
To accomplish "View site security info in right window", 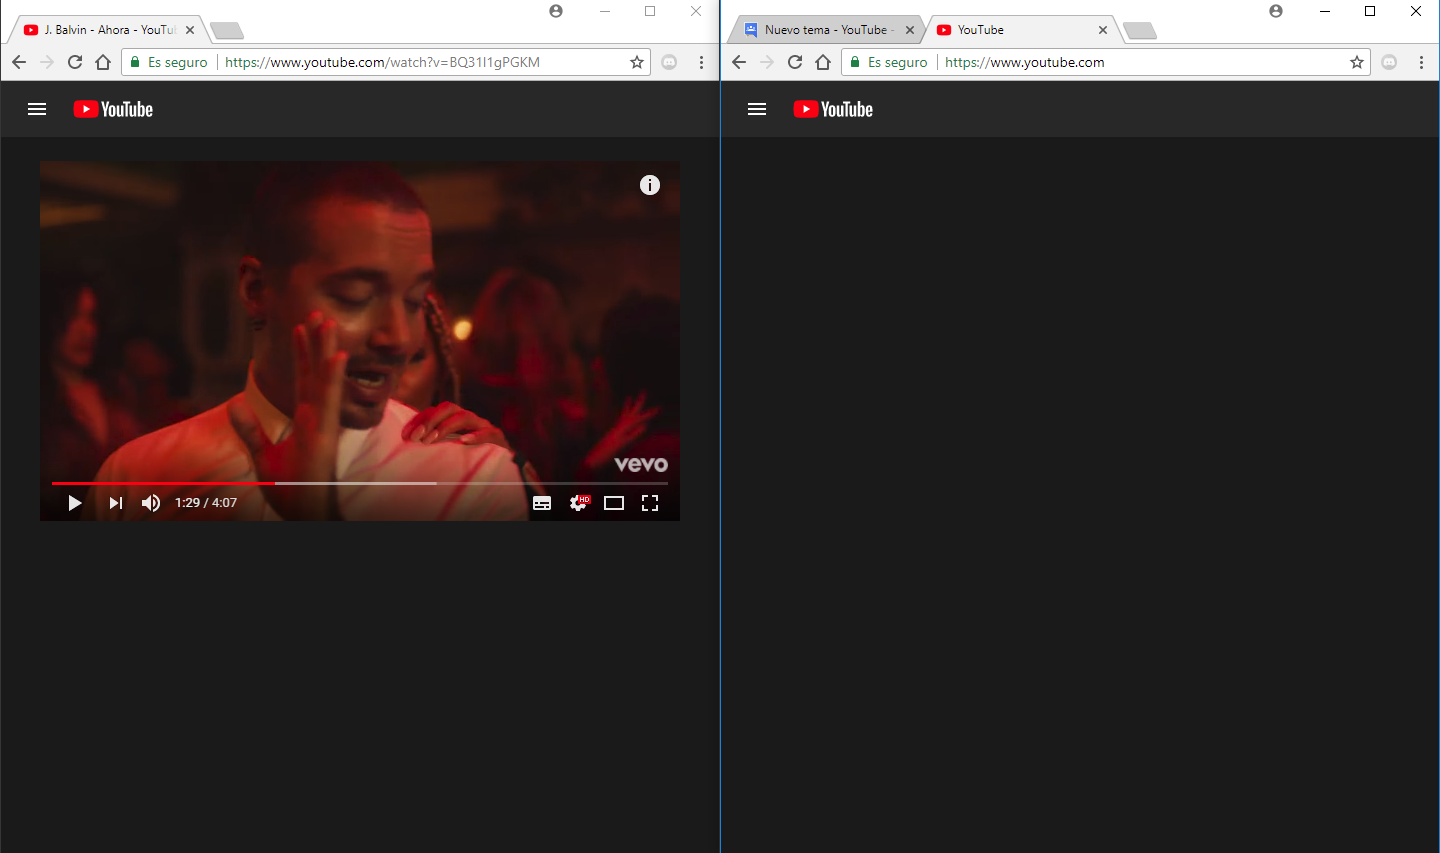I will point(889,62).
